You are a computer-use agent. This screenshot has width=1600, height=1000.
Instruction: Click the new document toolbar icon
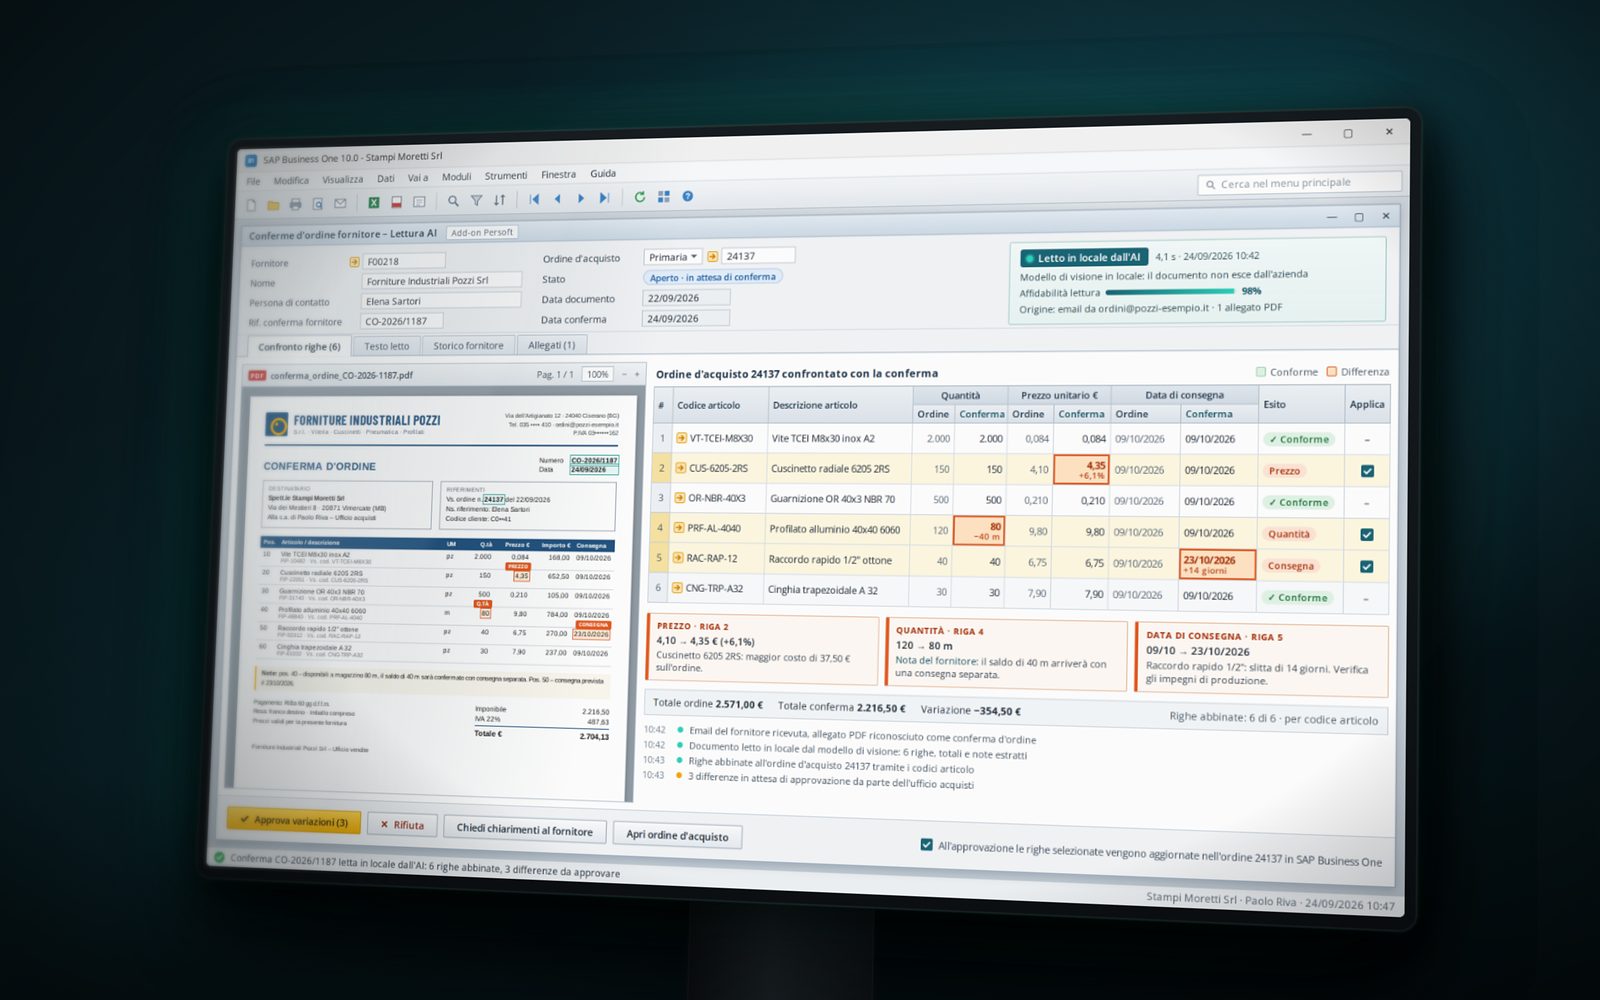(251, 205)
